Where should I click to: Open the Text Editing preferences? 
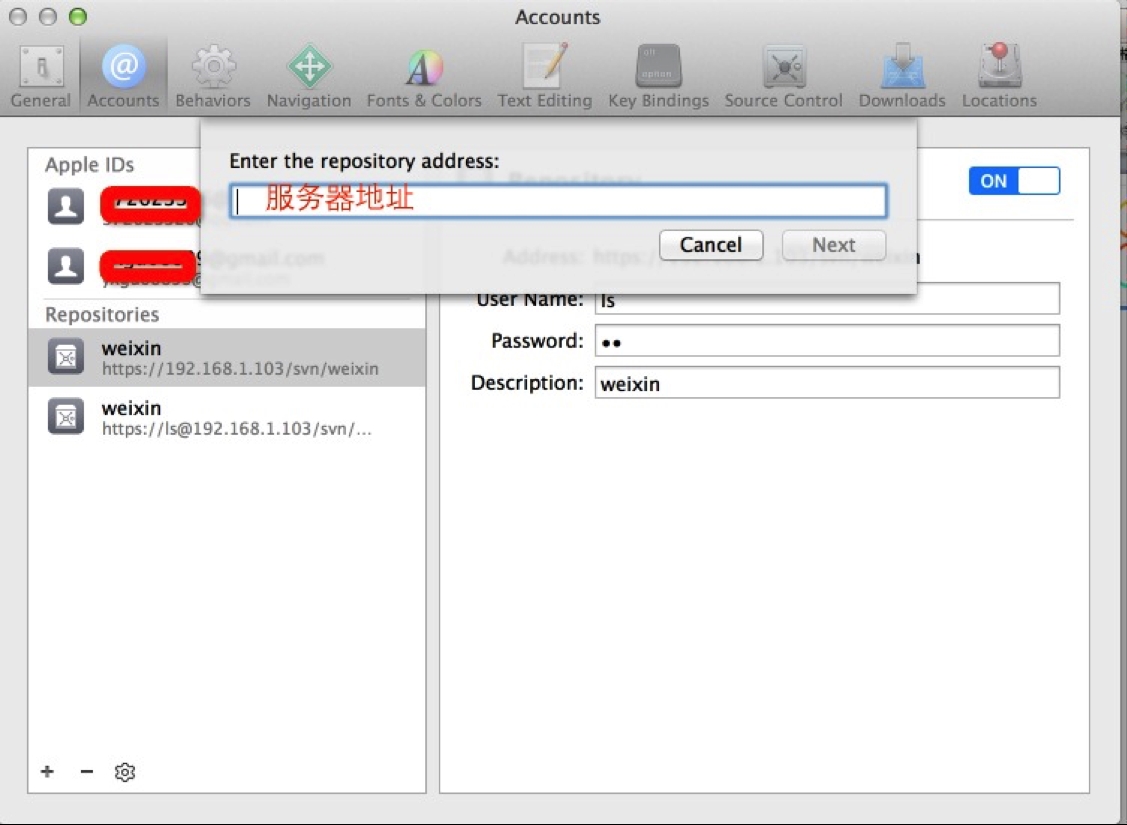point(545,76)
